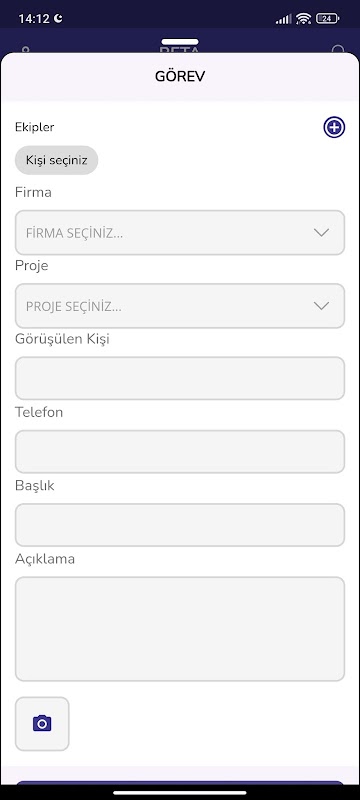Focus the Telefon input field
The image size is (360, 800).
[180, 452]
